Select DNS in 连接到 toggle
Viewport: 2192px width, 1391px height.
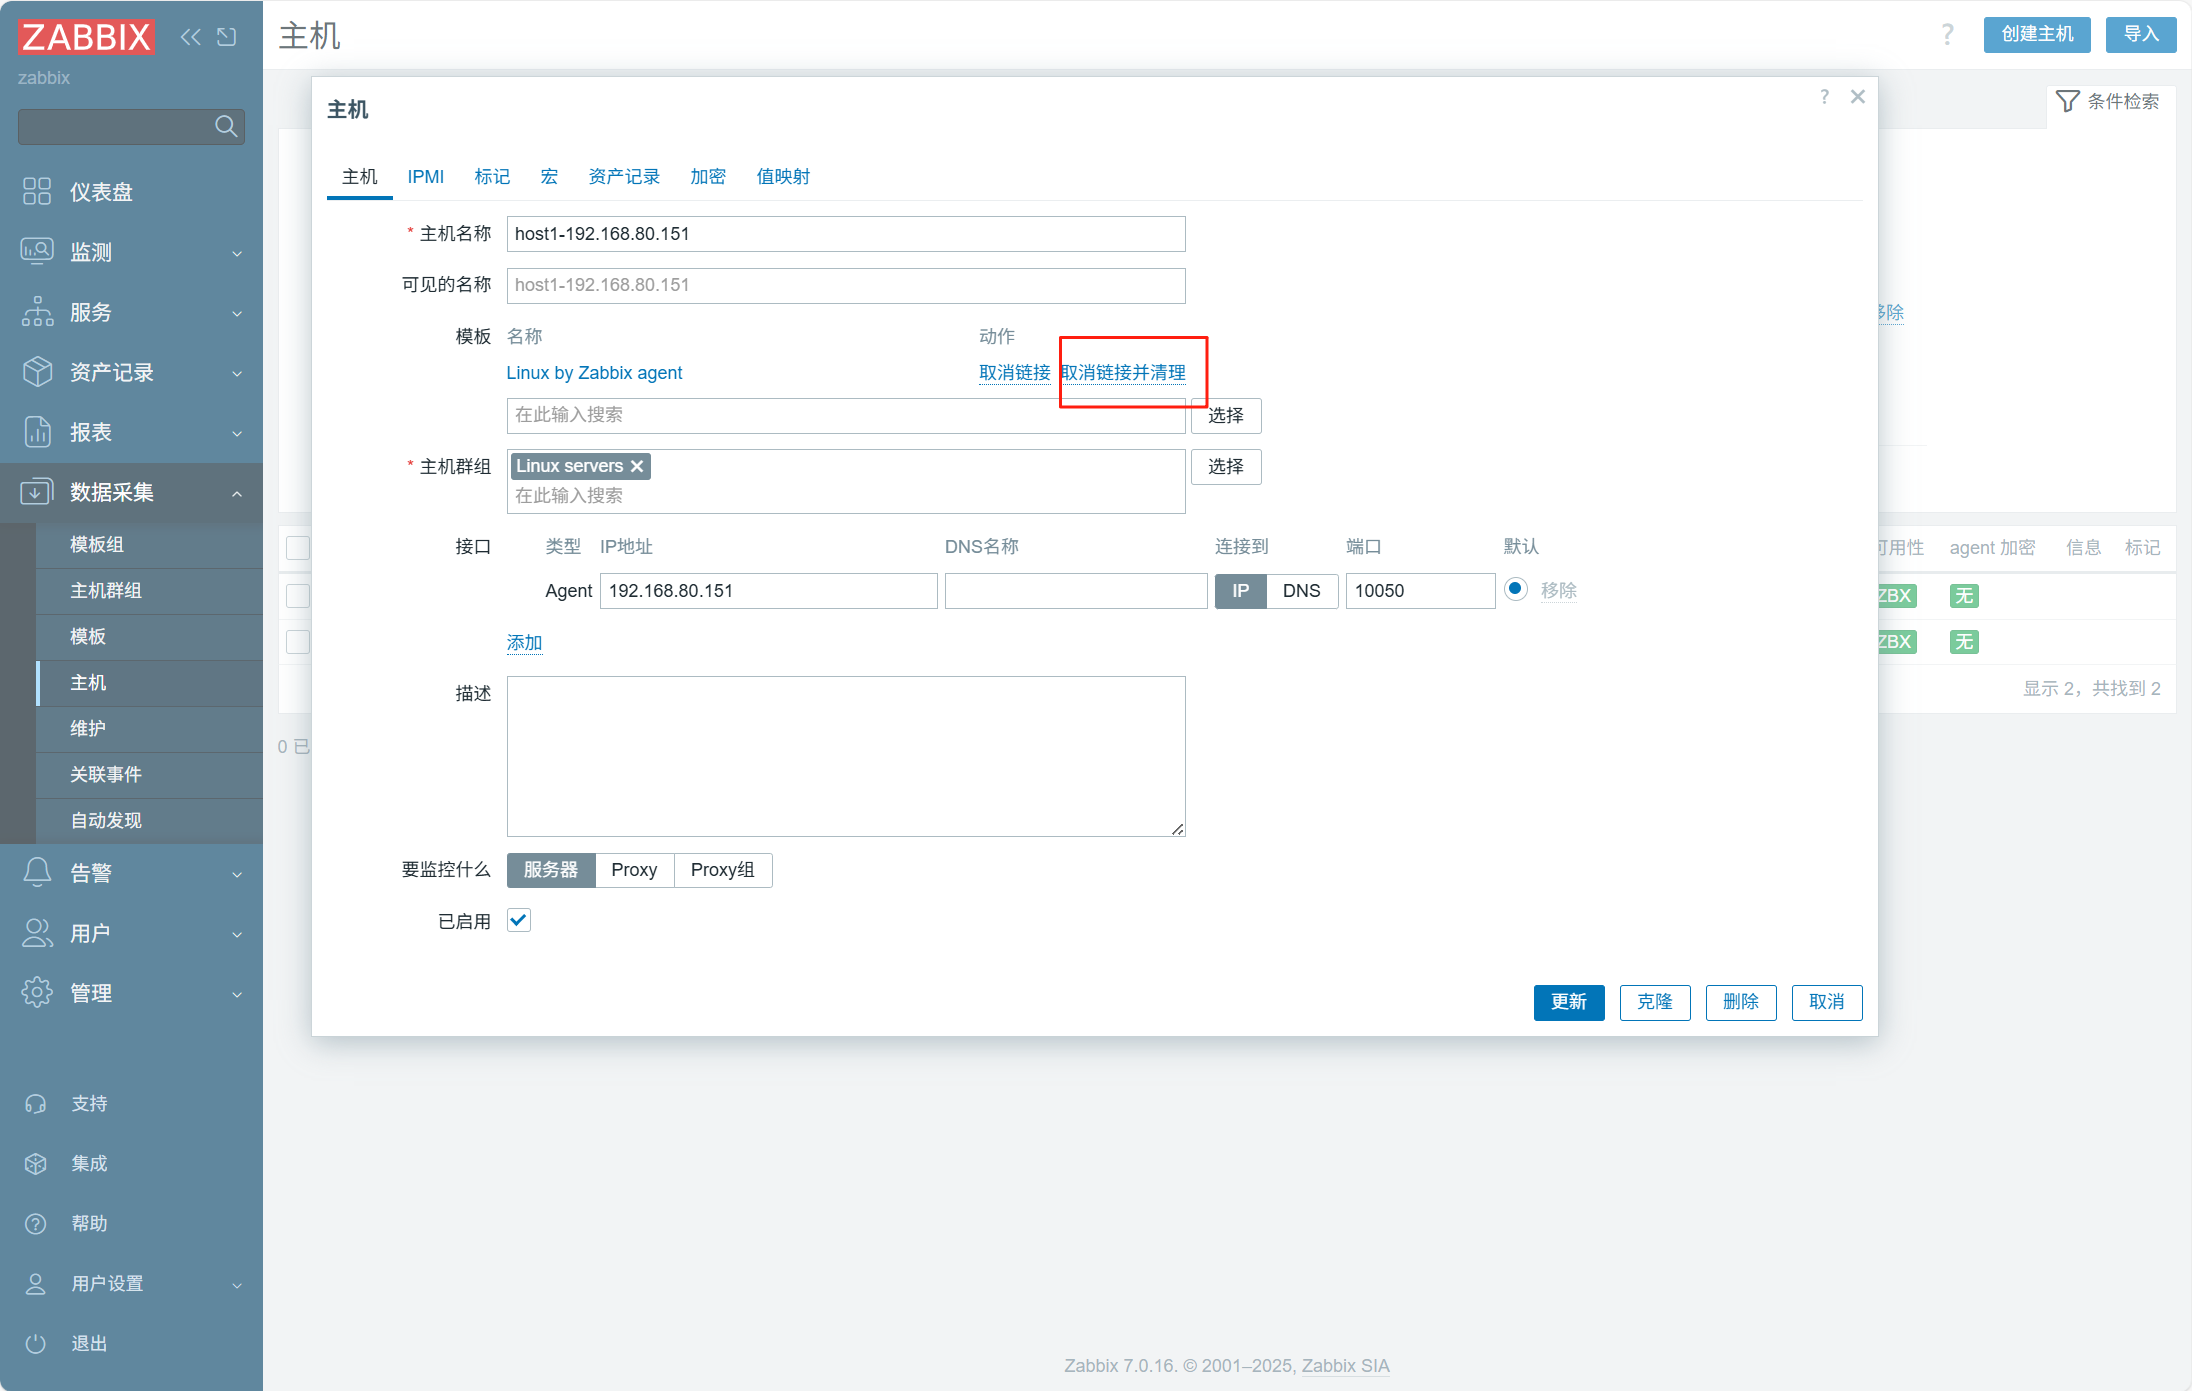coord(1301,590)
